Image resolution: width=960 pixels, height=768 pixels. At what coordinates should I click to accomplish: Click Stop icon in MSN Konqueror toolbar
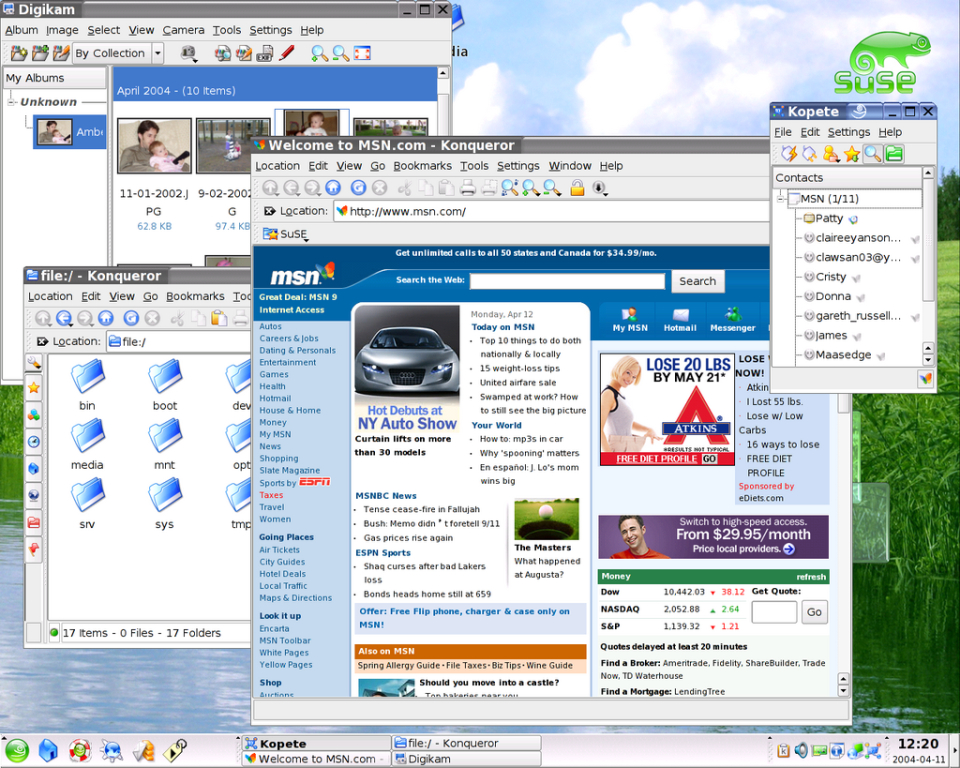[380, 187]
